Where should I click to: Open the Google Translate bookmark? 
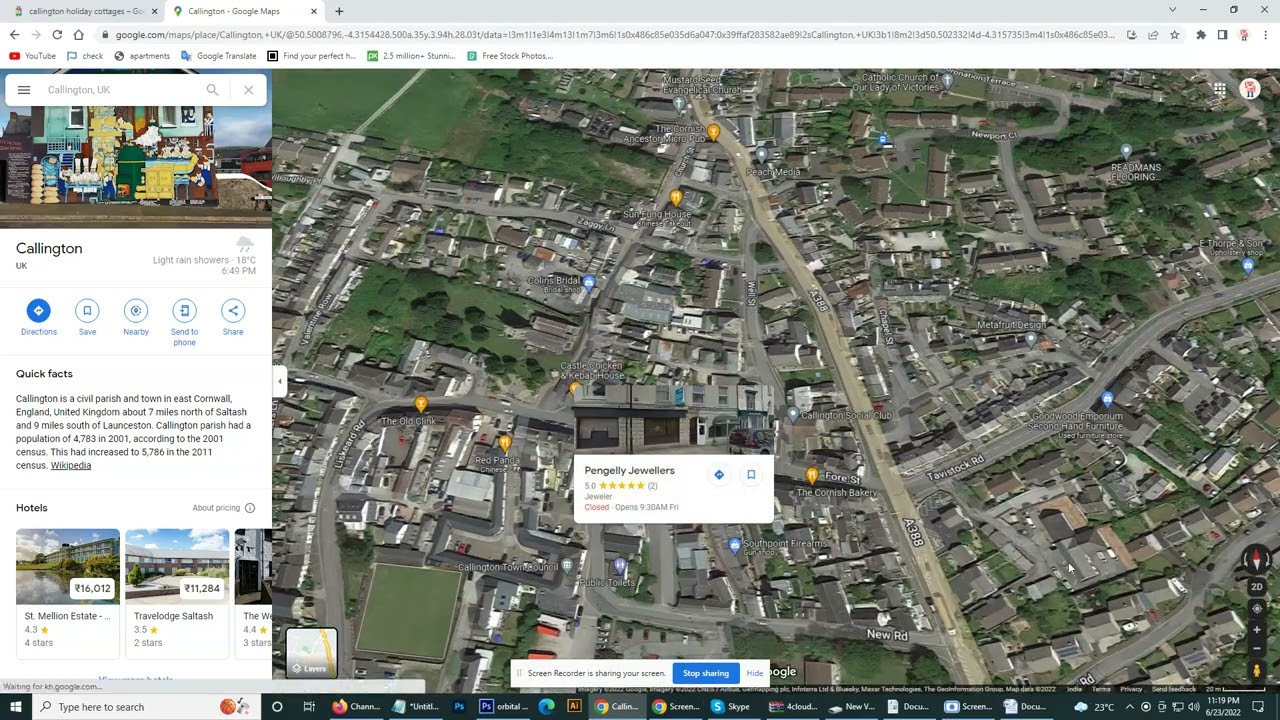click(218, 56)
